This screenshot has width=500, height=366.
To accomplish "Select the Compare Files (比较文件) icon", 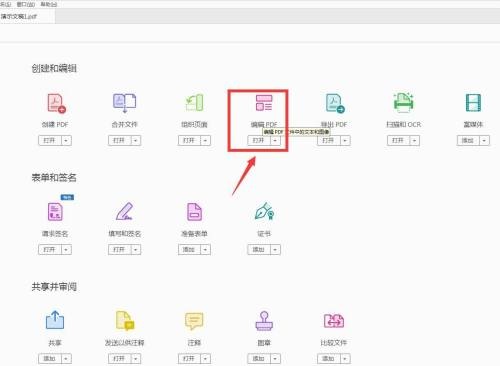I will [x=334, y=321].
